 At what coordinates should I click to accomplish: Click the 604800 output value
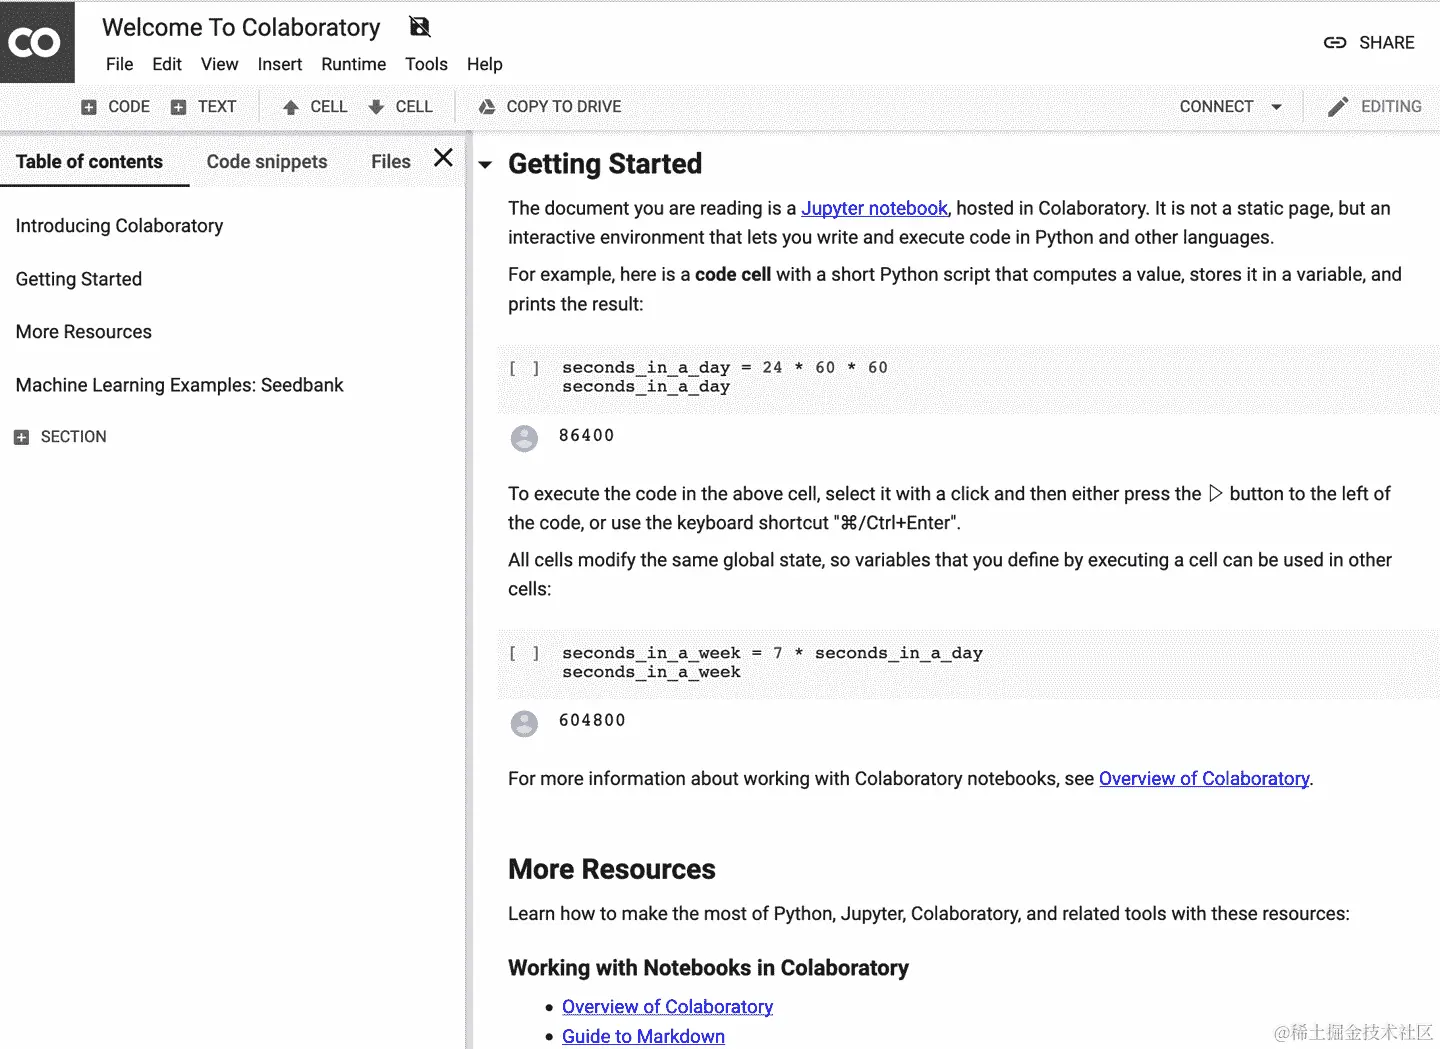[x=592, y=721]
